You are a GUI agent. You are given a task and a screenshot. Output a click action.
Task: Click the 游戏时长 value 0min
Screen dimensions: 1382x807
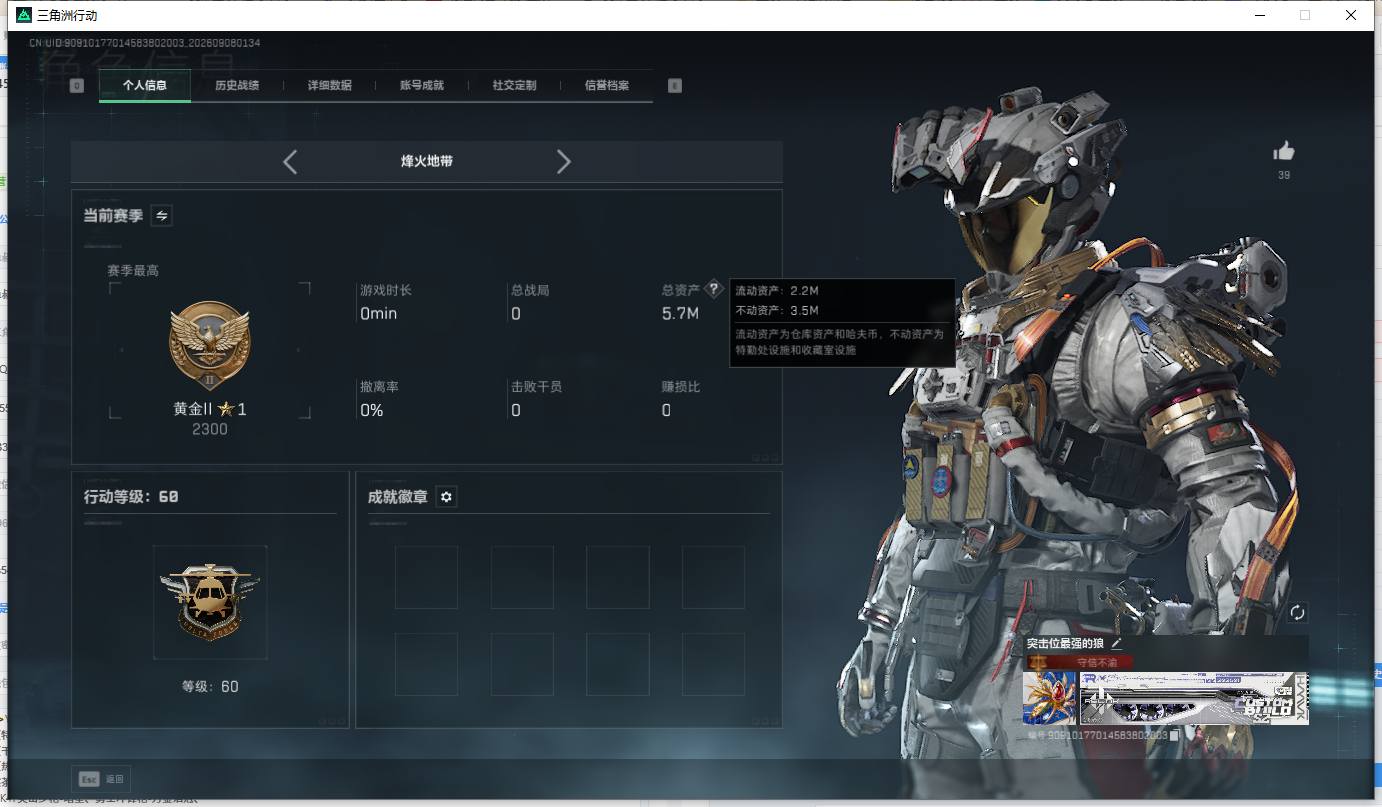point(379,314)
